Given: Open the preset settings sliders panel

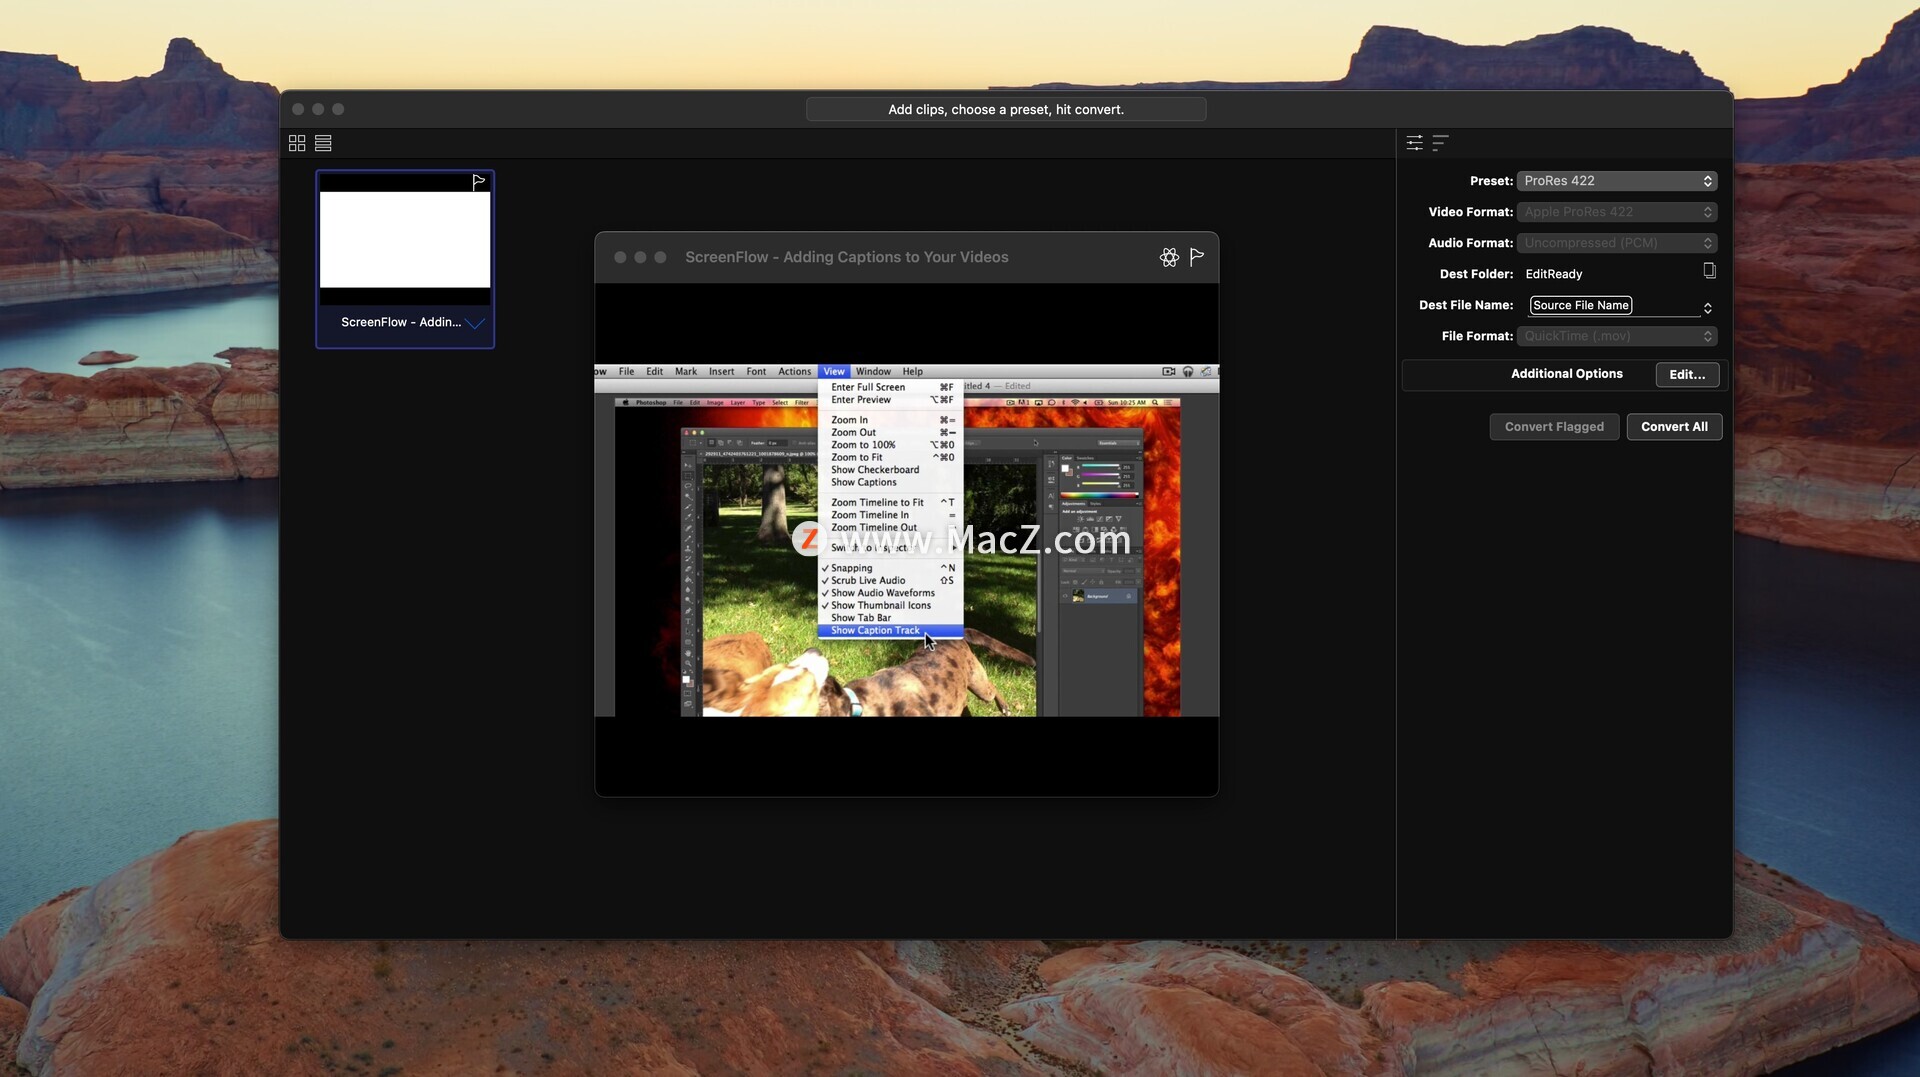Looking at the screenshot, I should point(1414,143).
